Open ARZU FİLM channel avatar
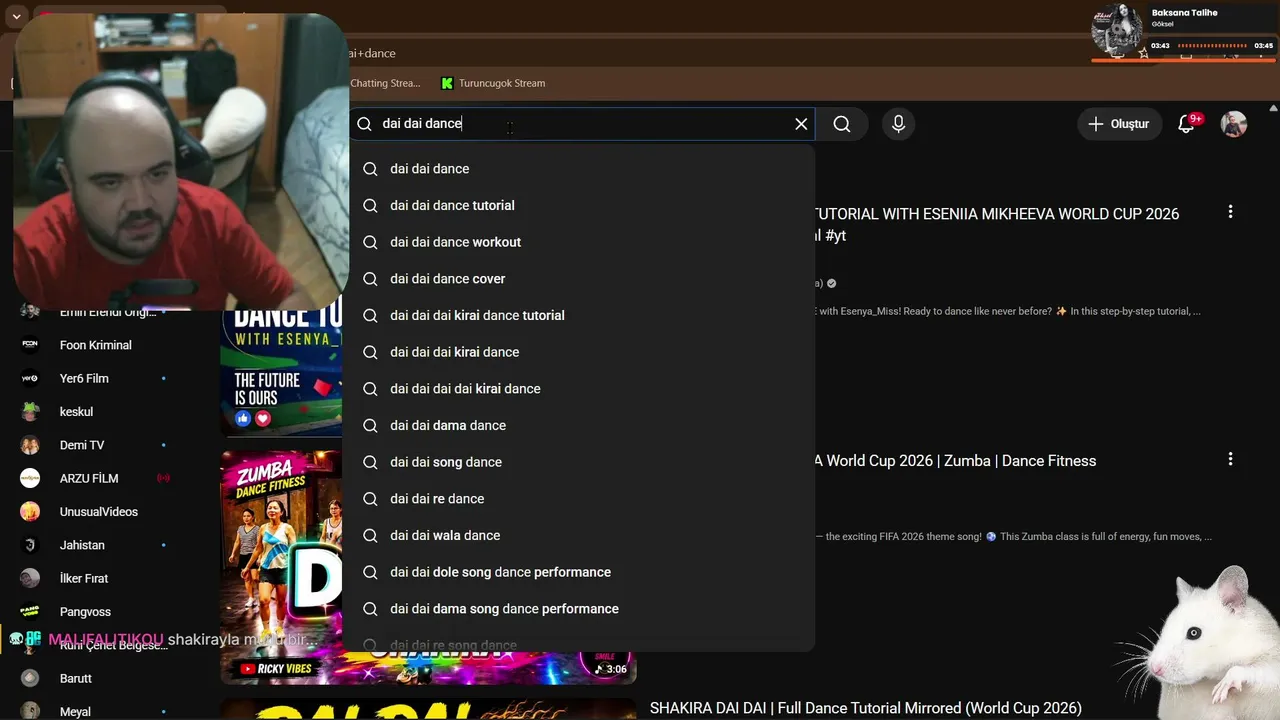 [30, 478]
